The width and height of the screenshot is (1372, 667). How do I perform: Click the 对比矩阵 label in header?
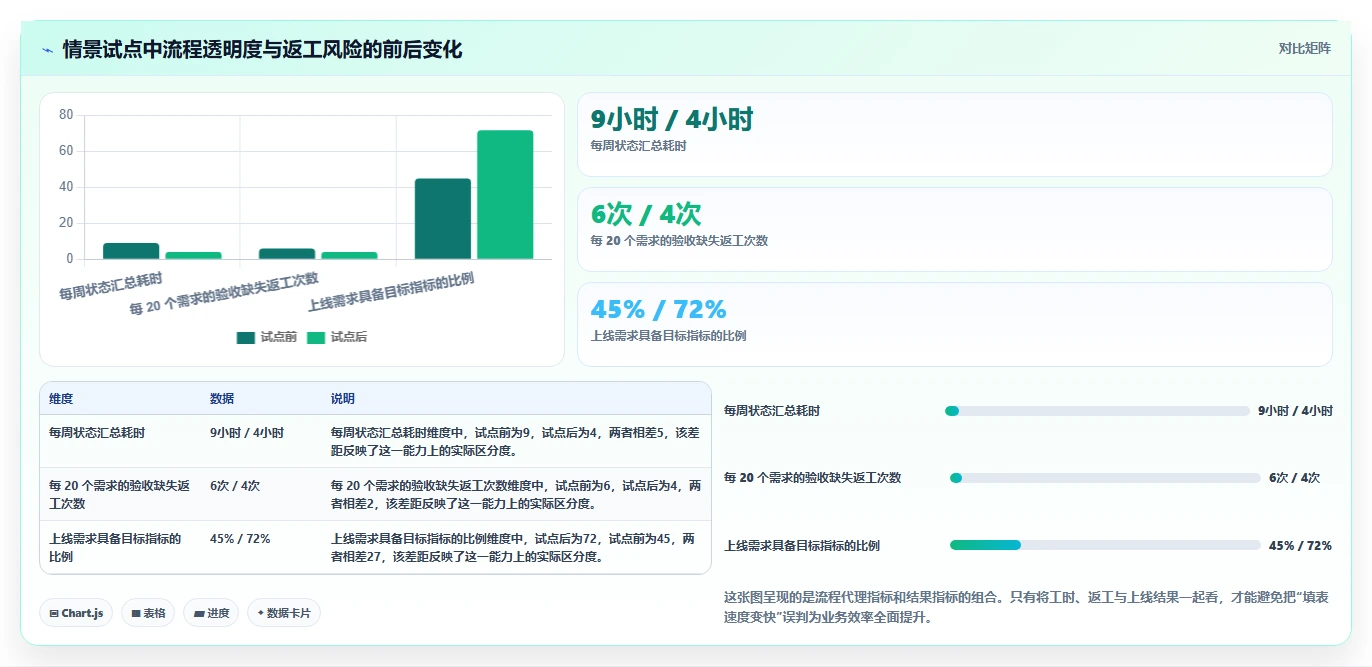coord(1305,49)
